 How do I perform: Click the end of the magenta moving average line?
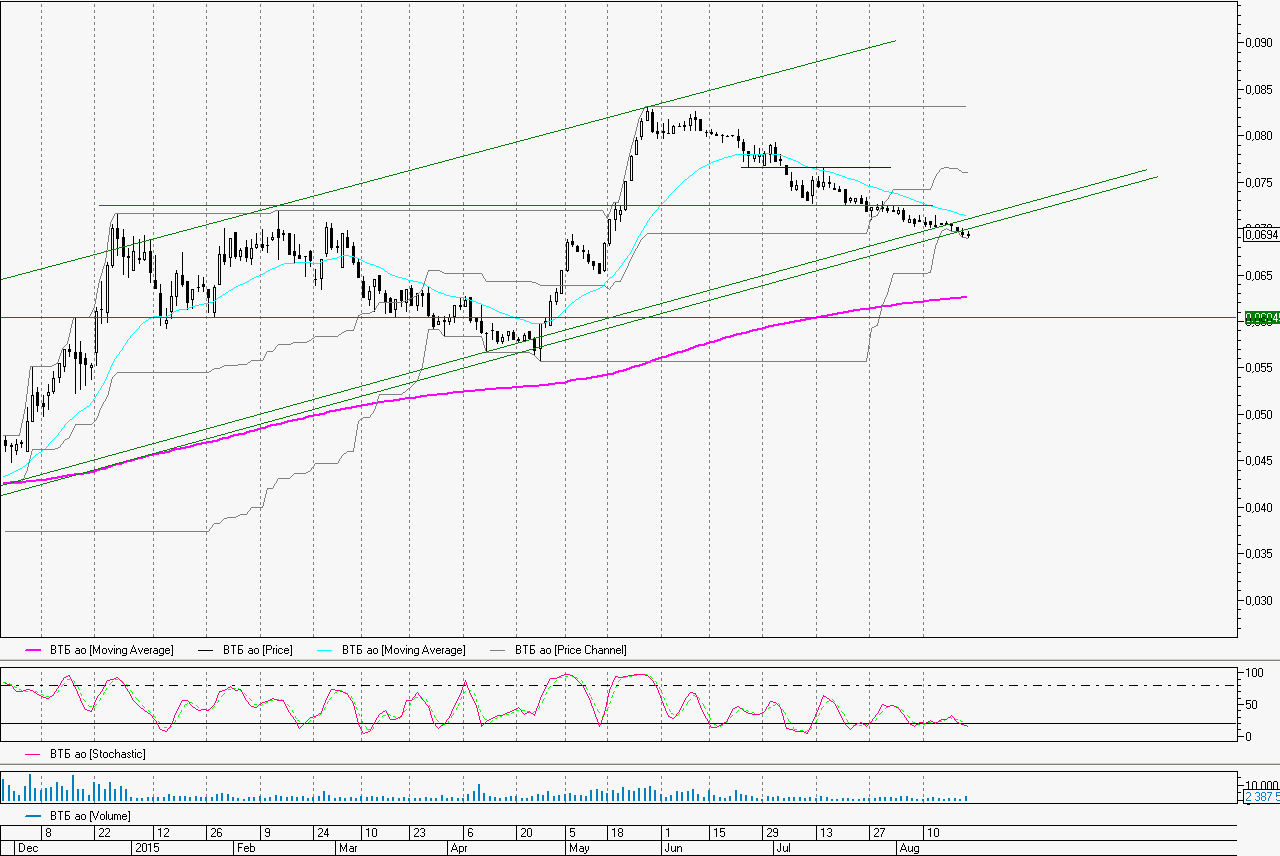point(965,296)
